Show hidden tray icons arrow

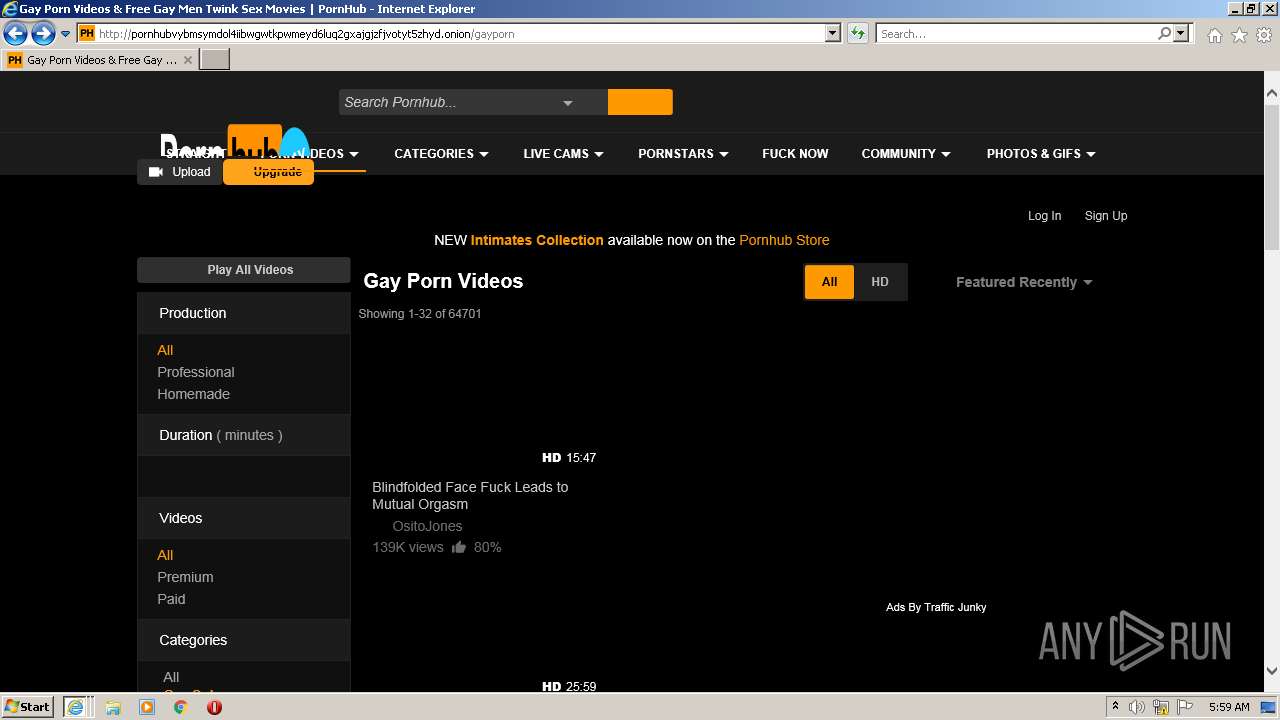click(1115, 707)
